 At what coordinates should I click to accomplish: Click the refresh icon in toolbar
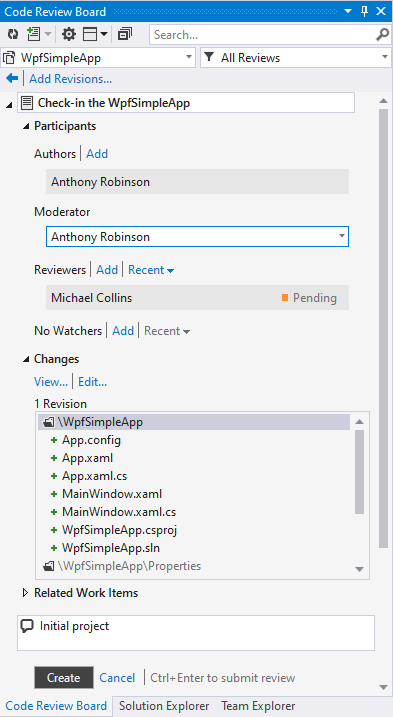(x=13, y=34)
